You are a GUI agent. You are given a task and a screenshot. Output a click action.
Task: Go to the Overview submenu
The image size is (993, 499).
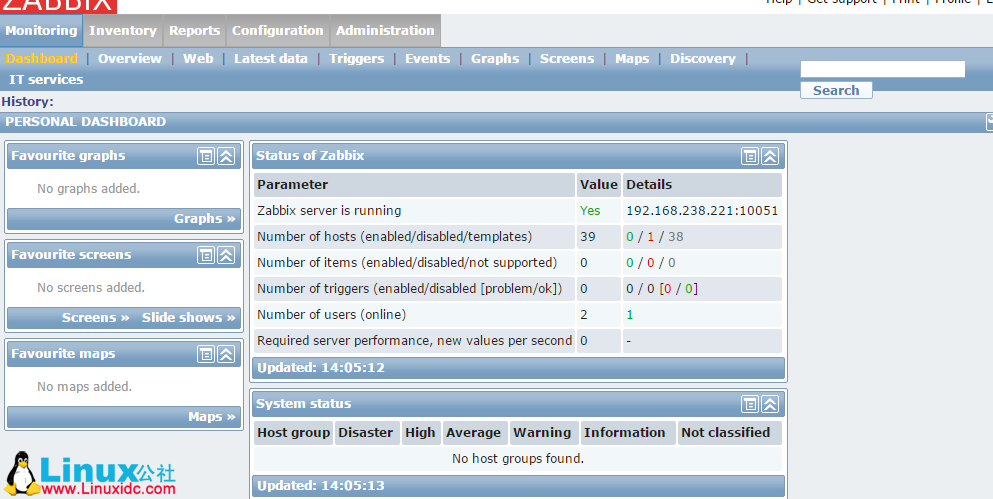click(130, 58)
